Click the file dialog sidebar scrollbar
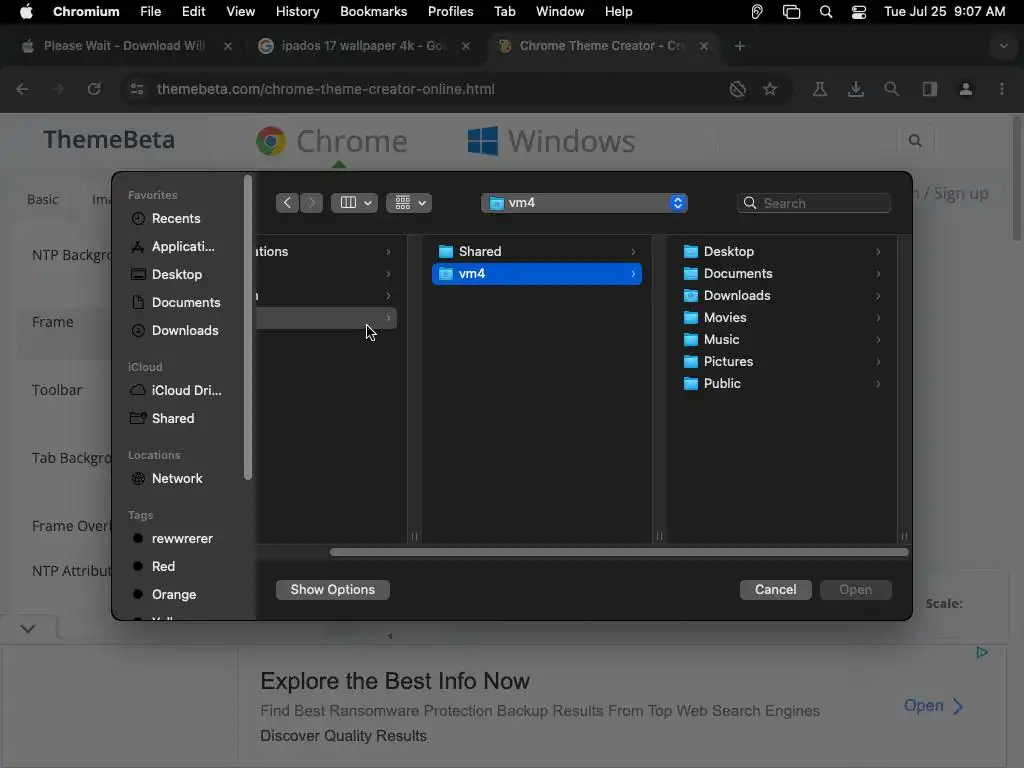1024x768 pixels. click(x=248, y=327)
